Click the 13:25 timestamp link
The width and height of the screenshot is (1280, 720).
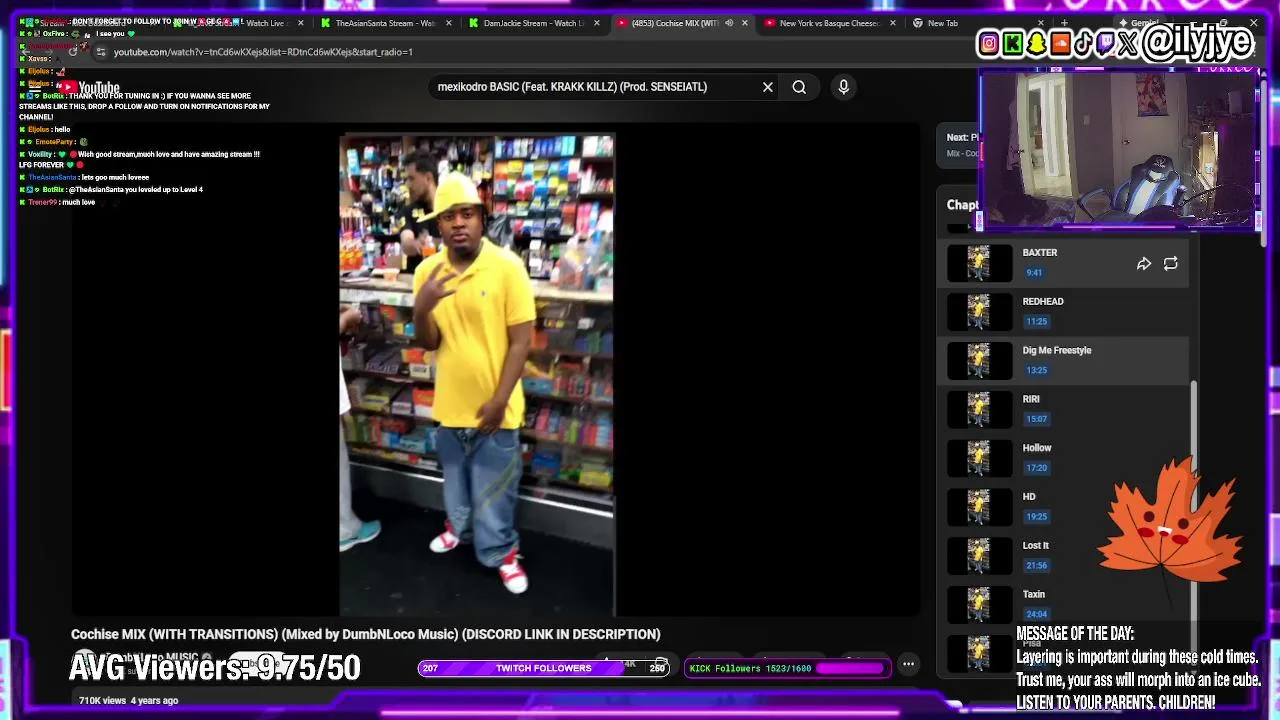[1036, 370]
